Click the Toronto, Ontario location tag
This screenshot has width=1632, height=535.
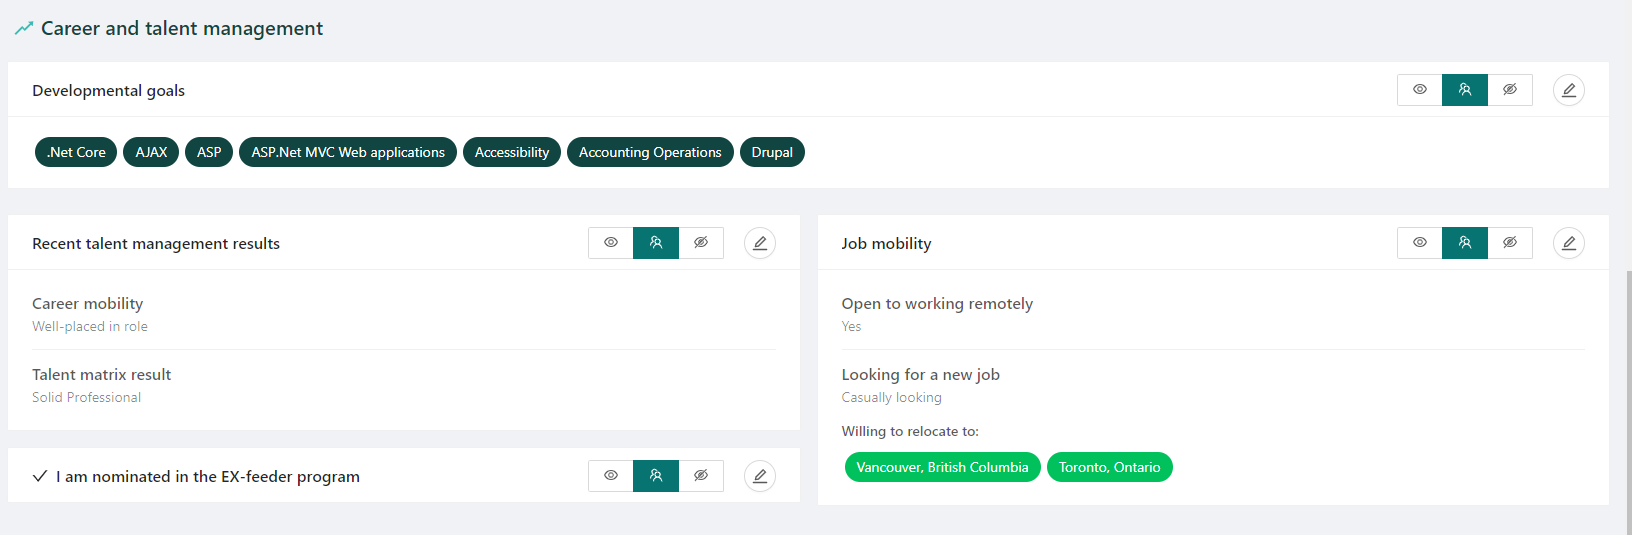click(x=1110, y=467)
